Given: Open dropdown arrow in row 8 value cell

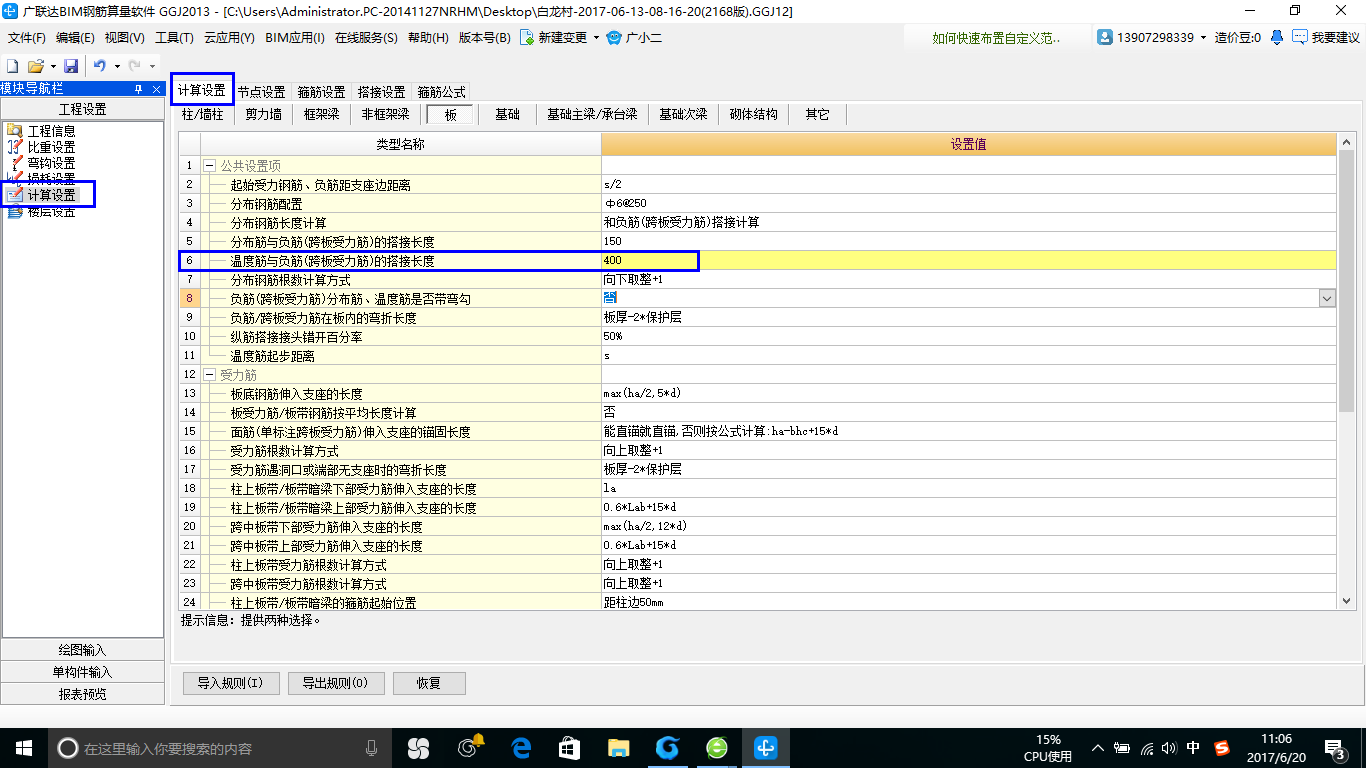Looking at the screenshot, I should point(1327,298).
